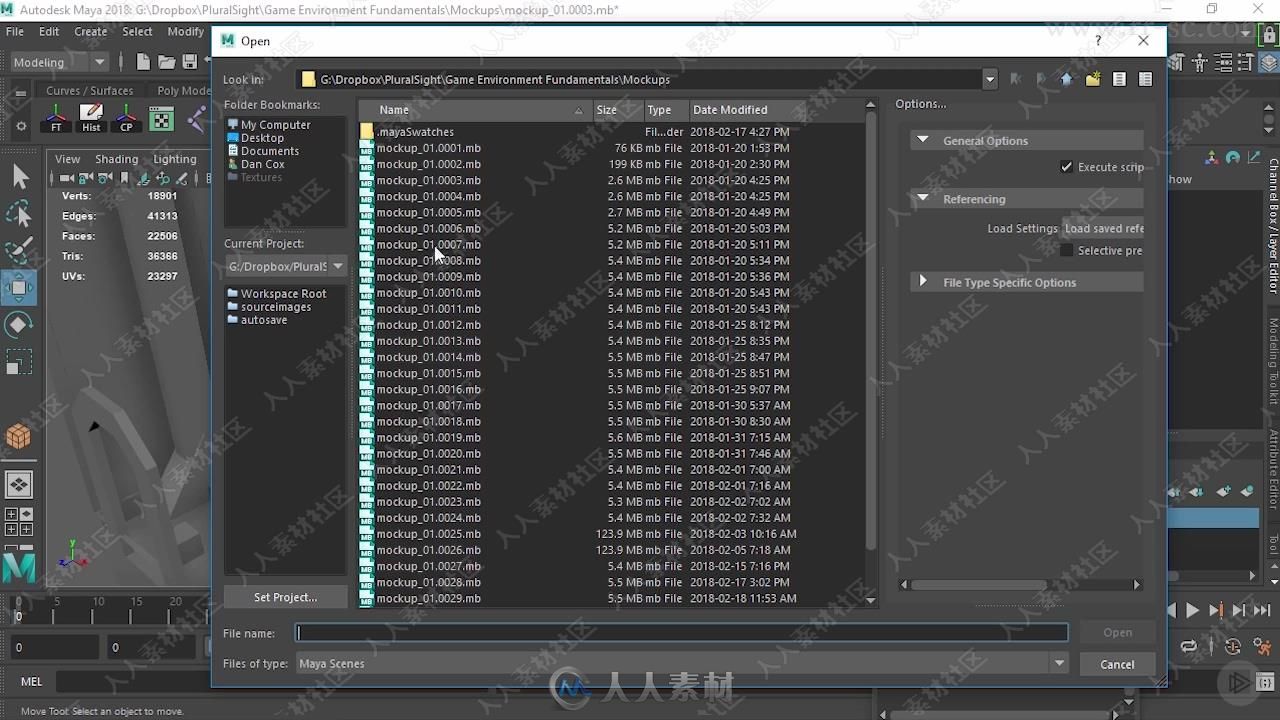
Task: Open the Look in path dropdown
Action: (x=989, y=79)
